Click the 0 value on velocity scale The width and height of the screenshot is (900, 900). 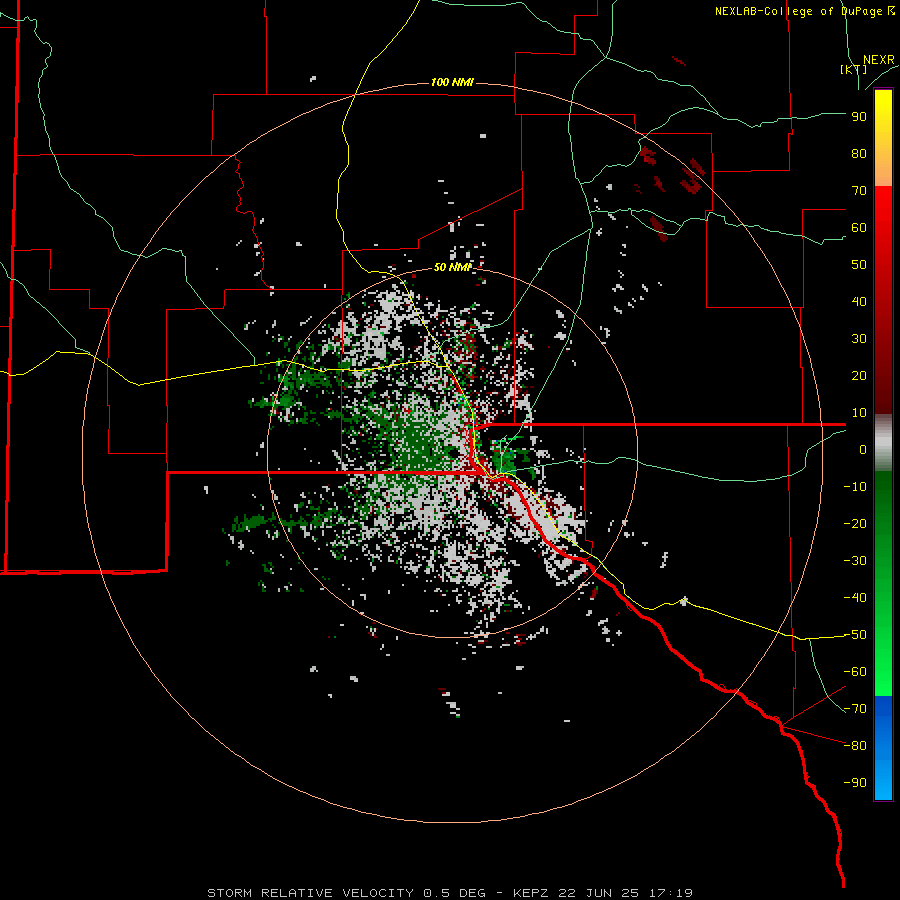tap(863, 449)
